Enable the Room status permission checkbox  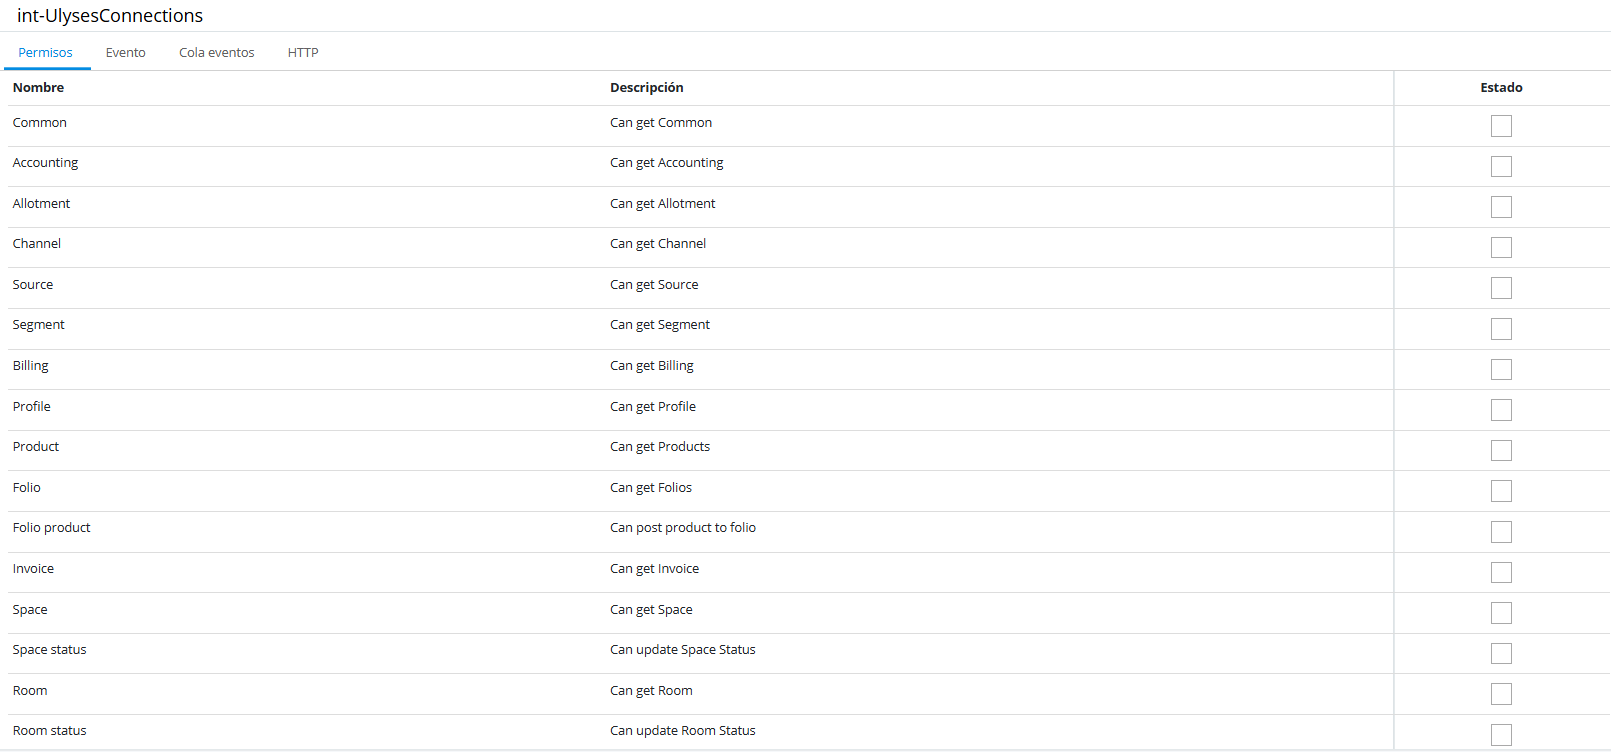coord(1501,734)
